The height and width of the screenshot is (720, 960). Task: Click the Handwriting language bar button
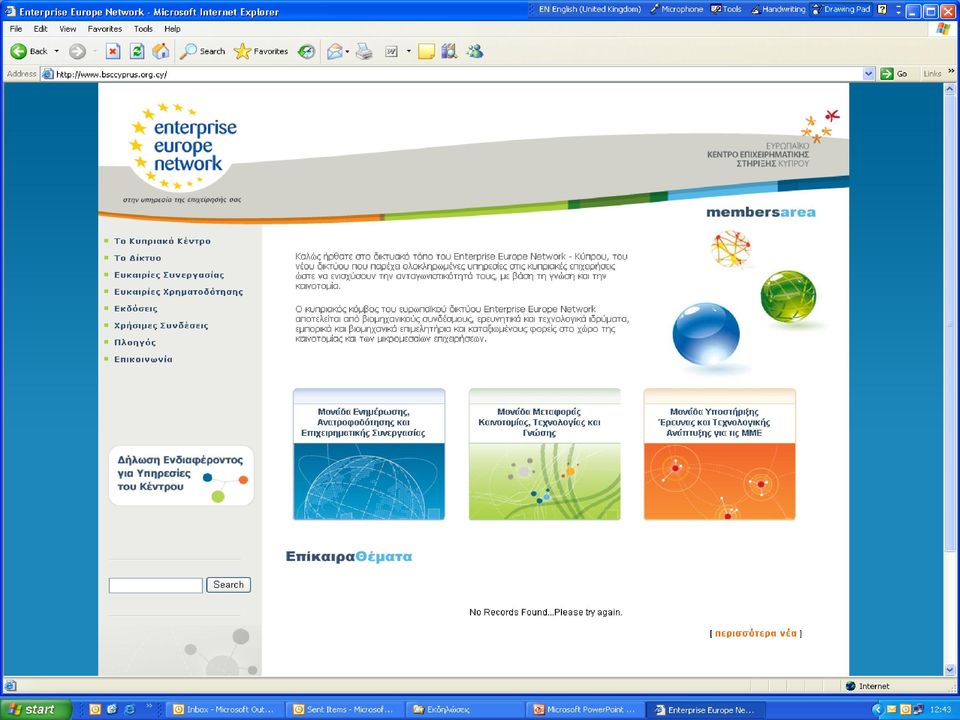[x=778, y=9]
